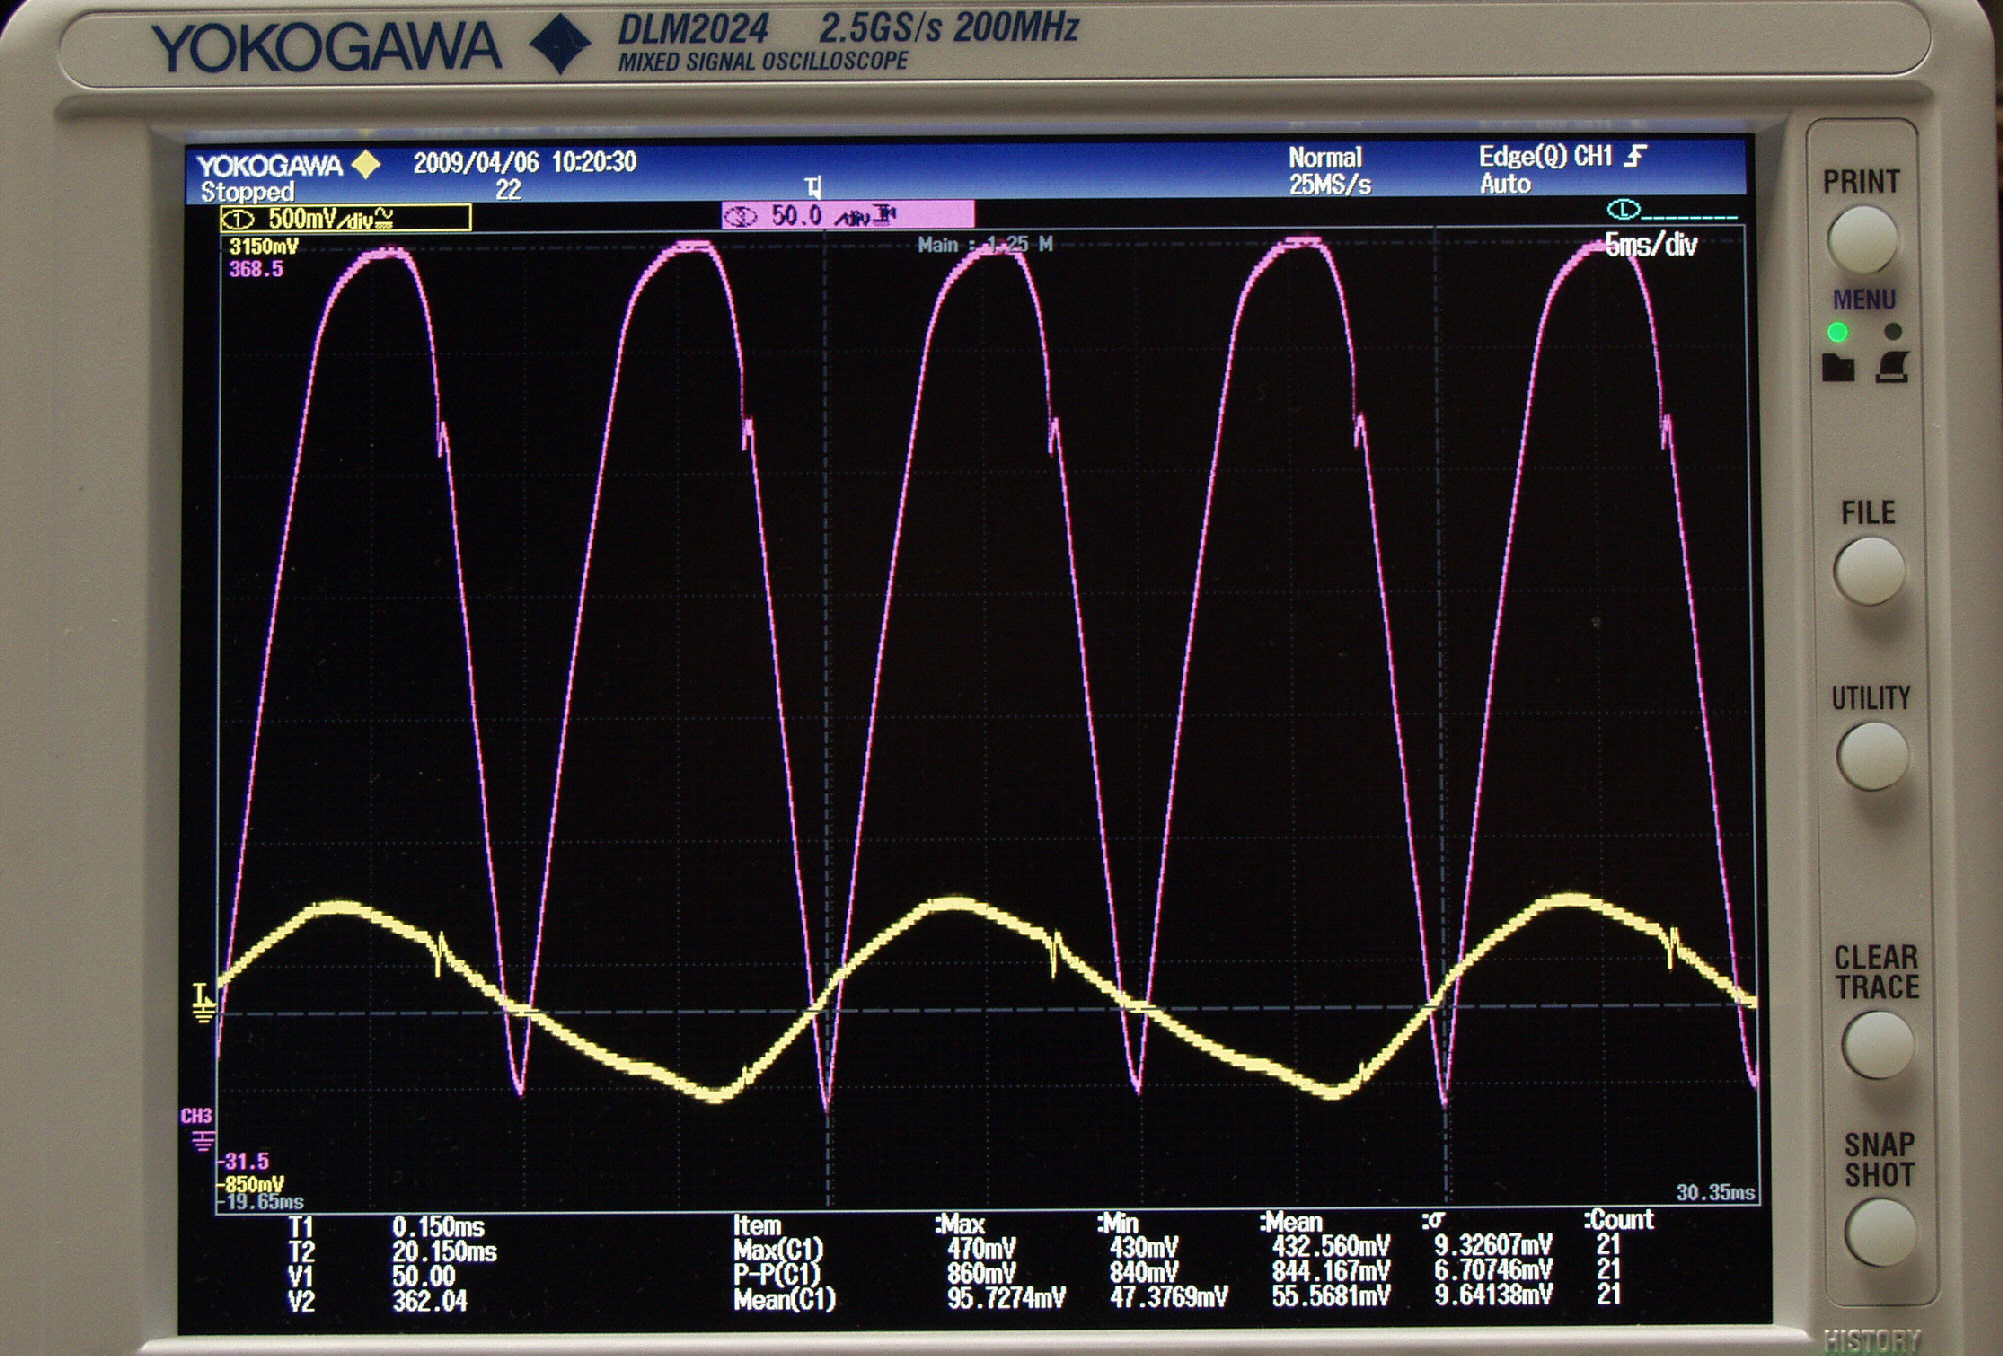2003x1356 pixels.
Task: Click the printer icon under MENU
Action: (x=1892, y=367)
